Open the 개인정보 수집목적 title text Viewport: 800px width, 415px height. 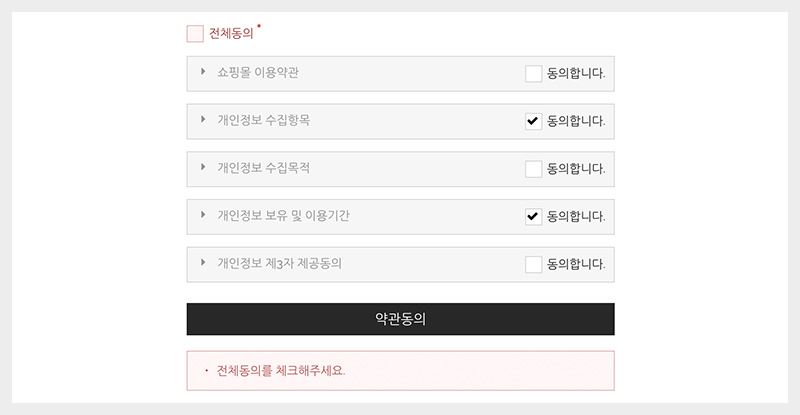tap(263, 169)
